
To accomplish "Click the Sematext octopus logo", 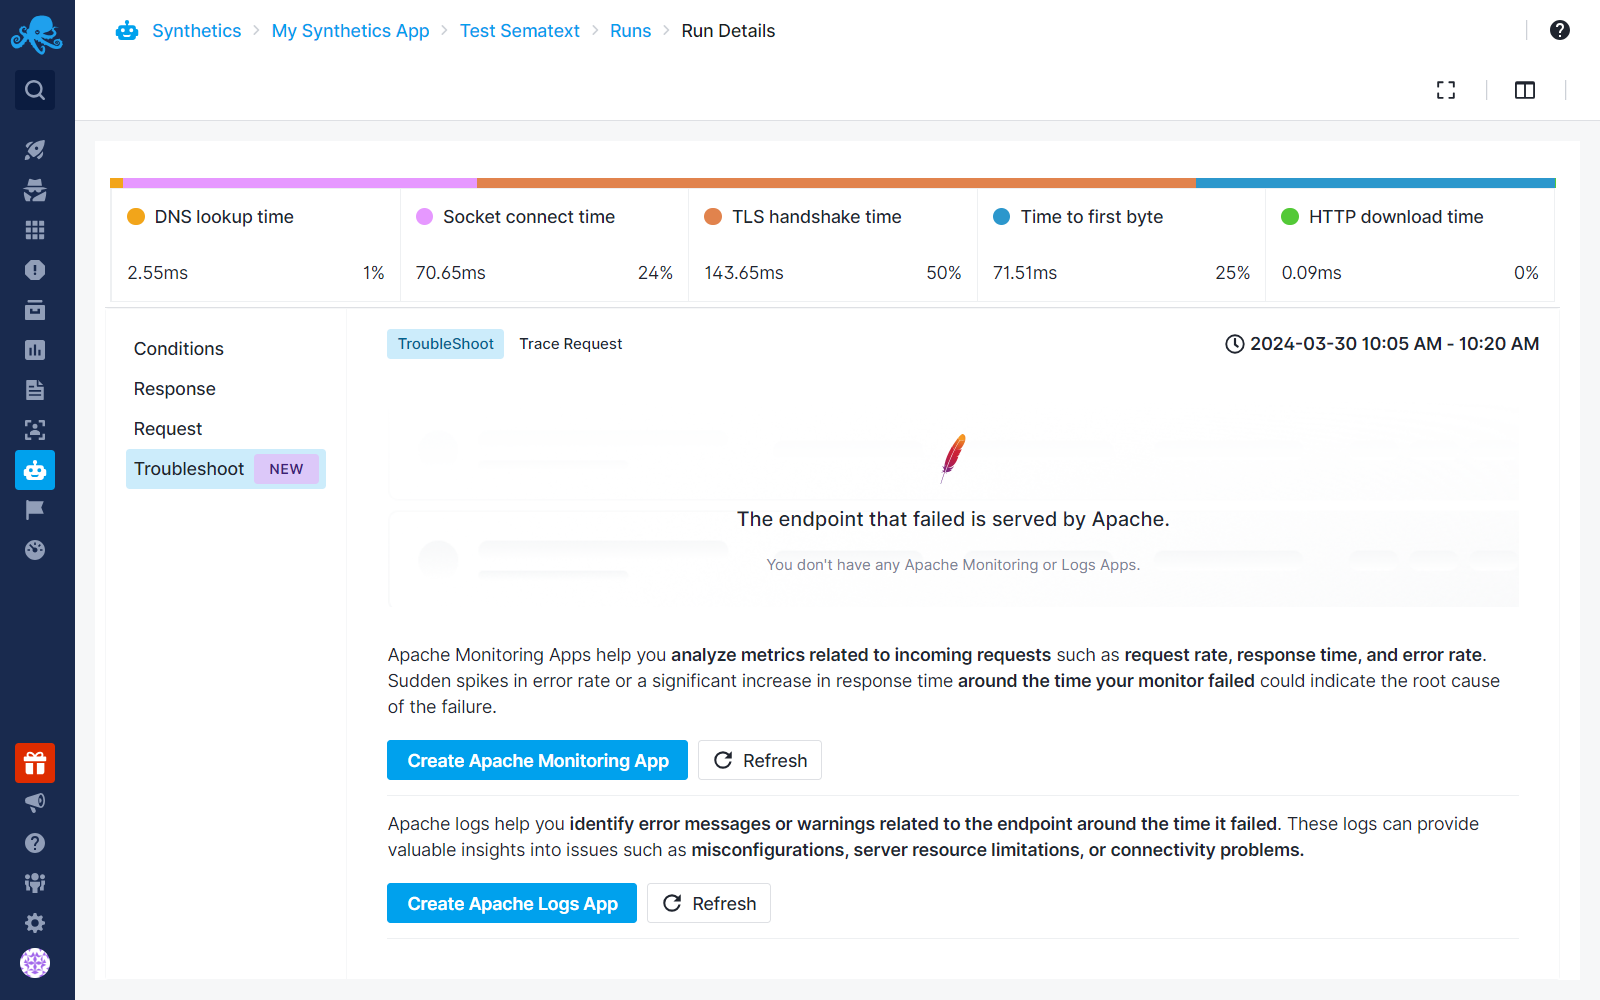I will [x=36, y=35].
